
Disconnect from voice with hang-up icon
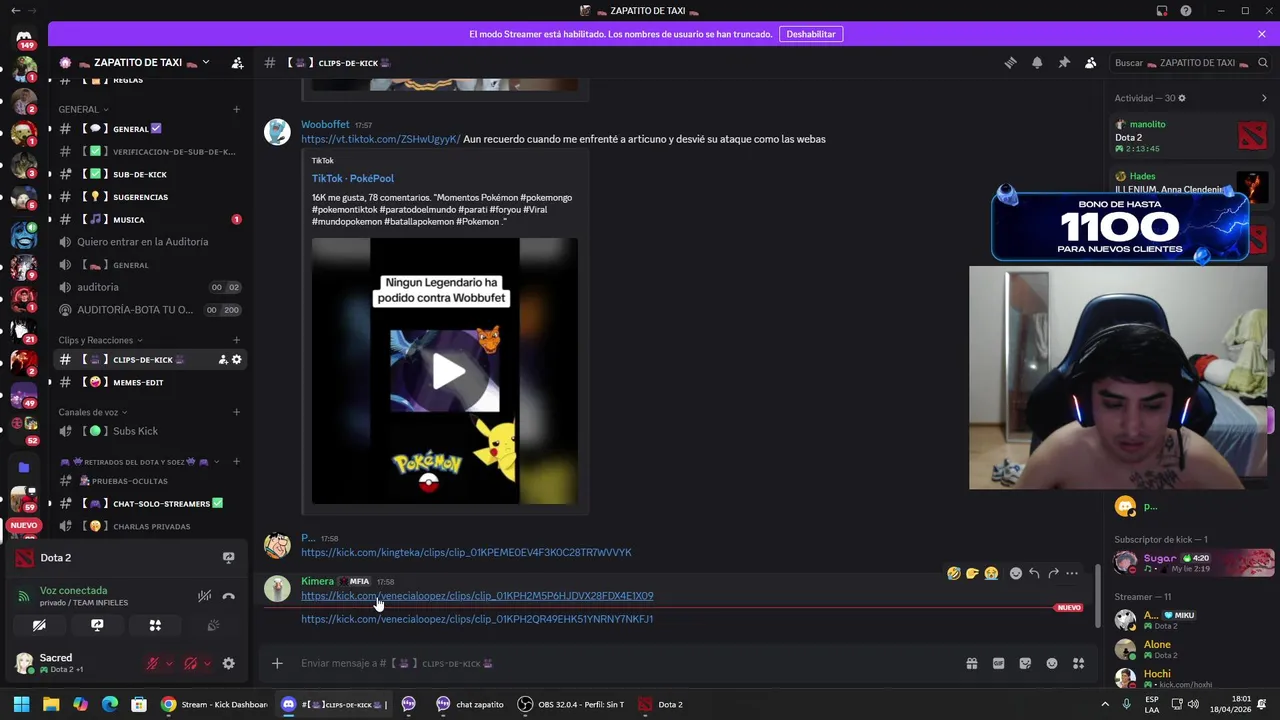pyautogui.click(x=228, y=596)
